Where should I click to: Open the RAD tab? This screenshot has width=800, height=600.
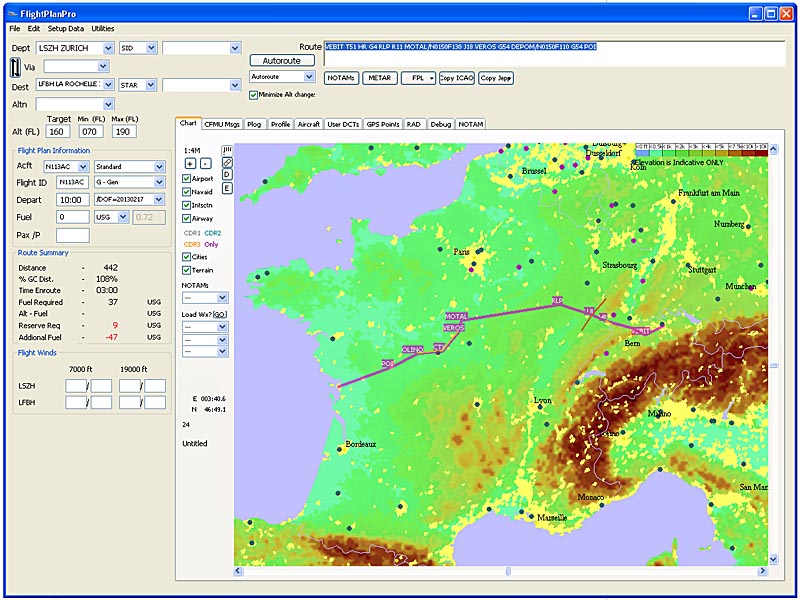(x=414, y=124)
